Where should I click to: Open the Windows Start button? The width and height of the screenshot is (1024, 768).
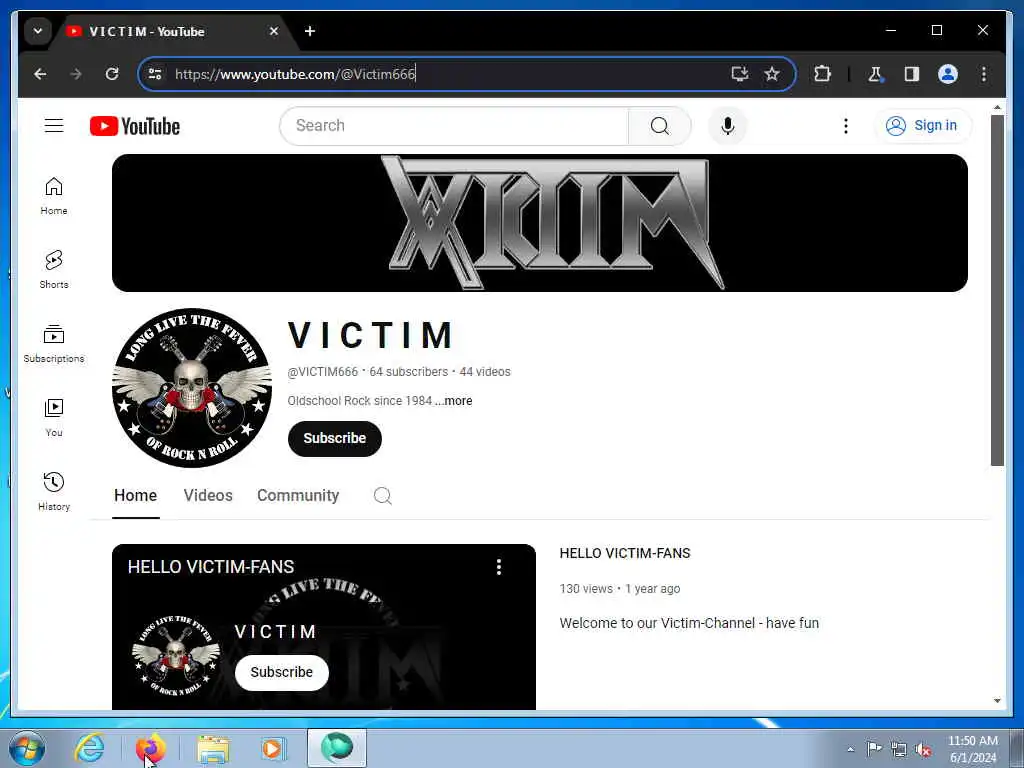[x=27, y=748]
